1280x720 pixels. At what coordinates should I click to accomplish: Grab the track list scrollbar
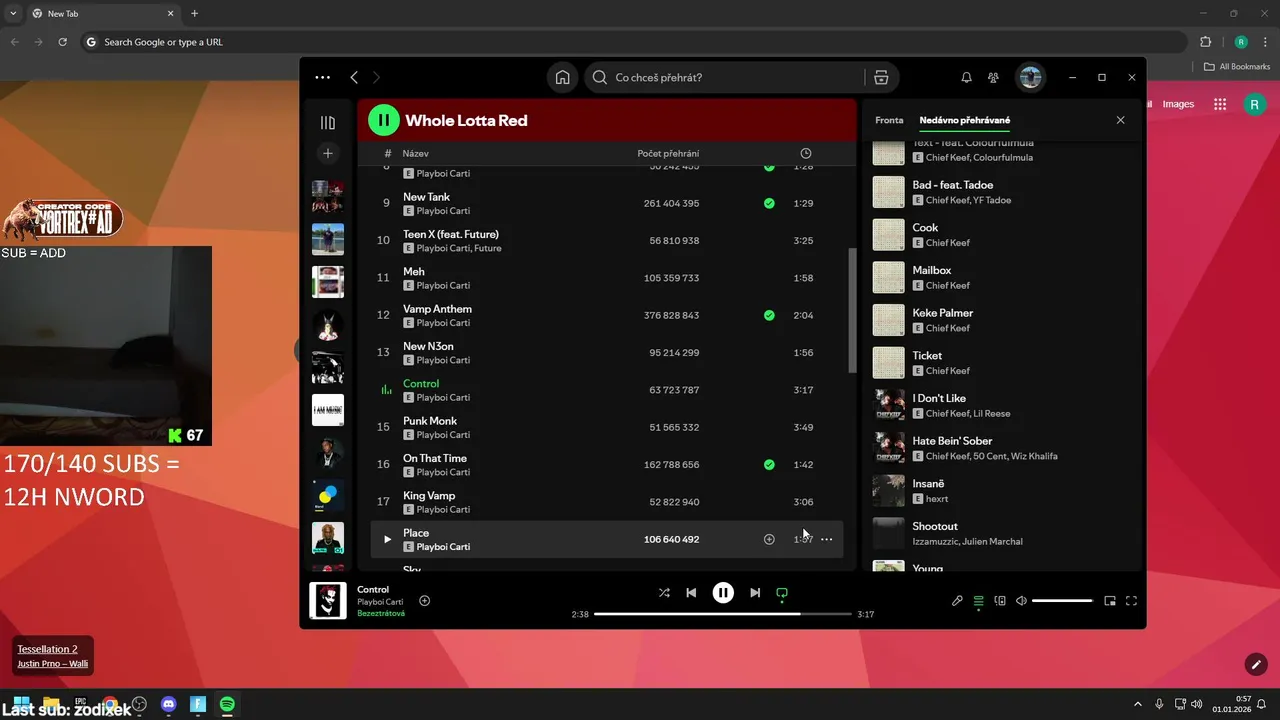tap(852, 310)
